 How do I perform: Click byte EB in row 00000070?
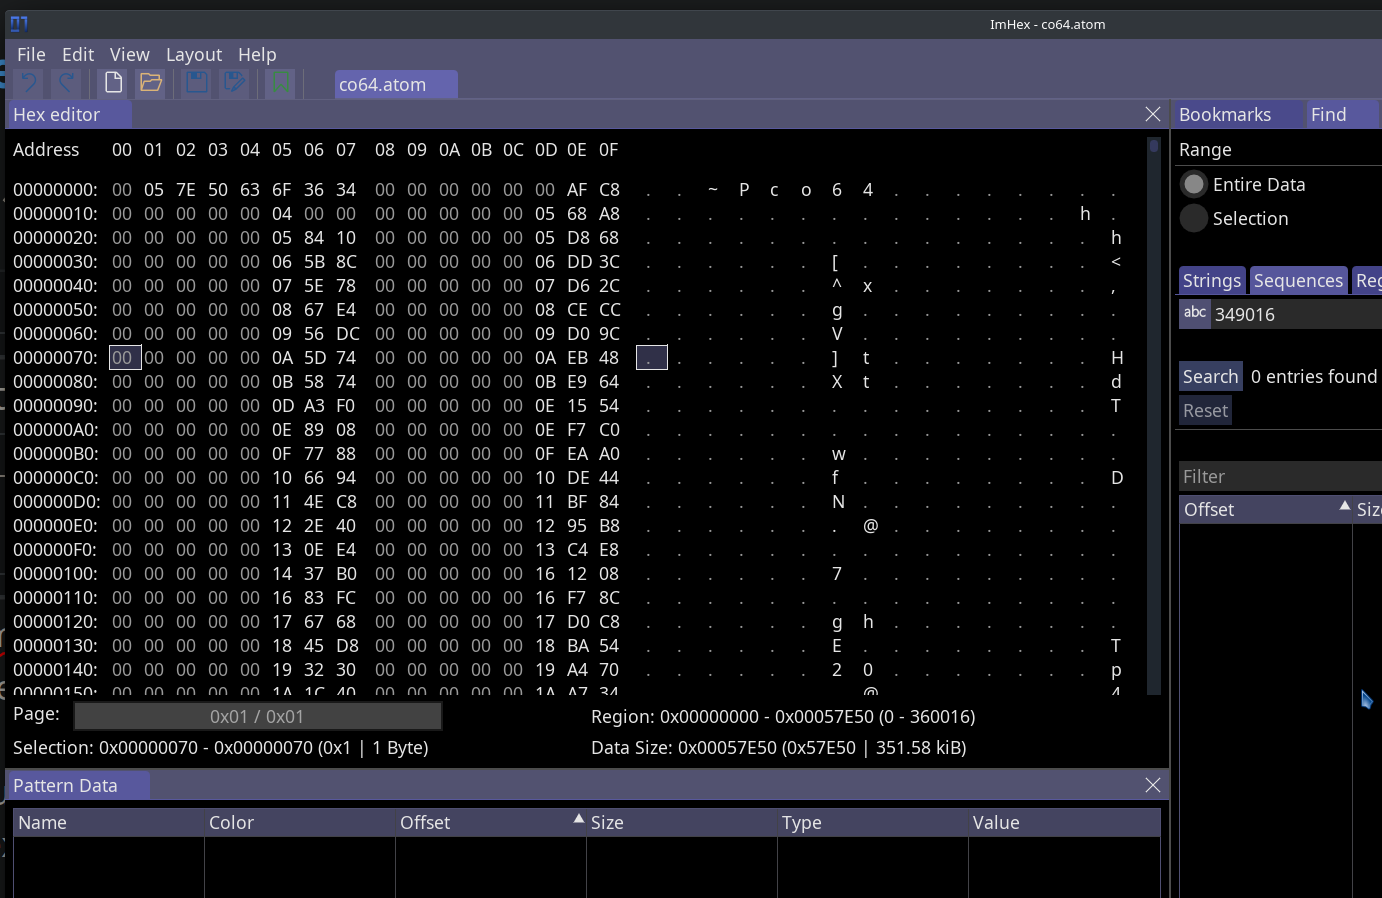click(577, 357)
